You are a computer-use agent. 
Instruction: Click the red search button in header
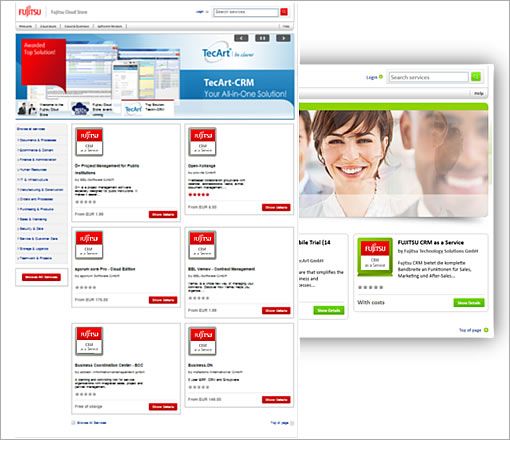coord(284,12)
